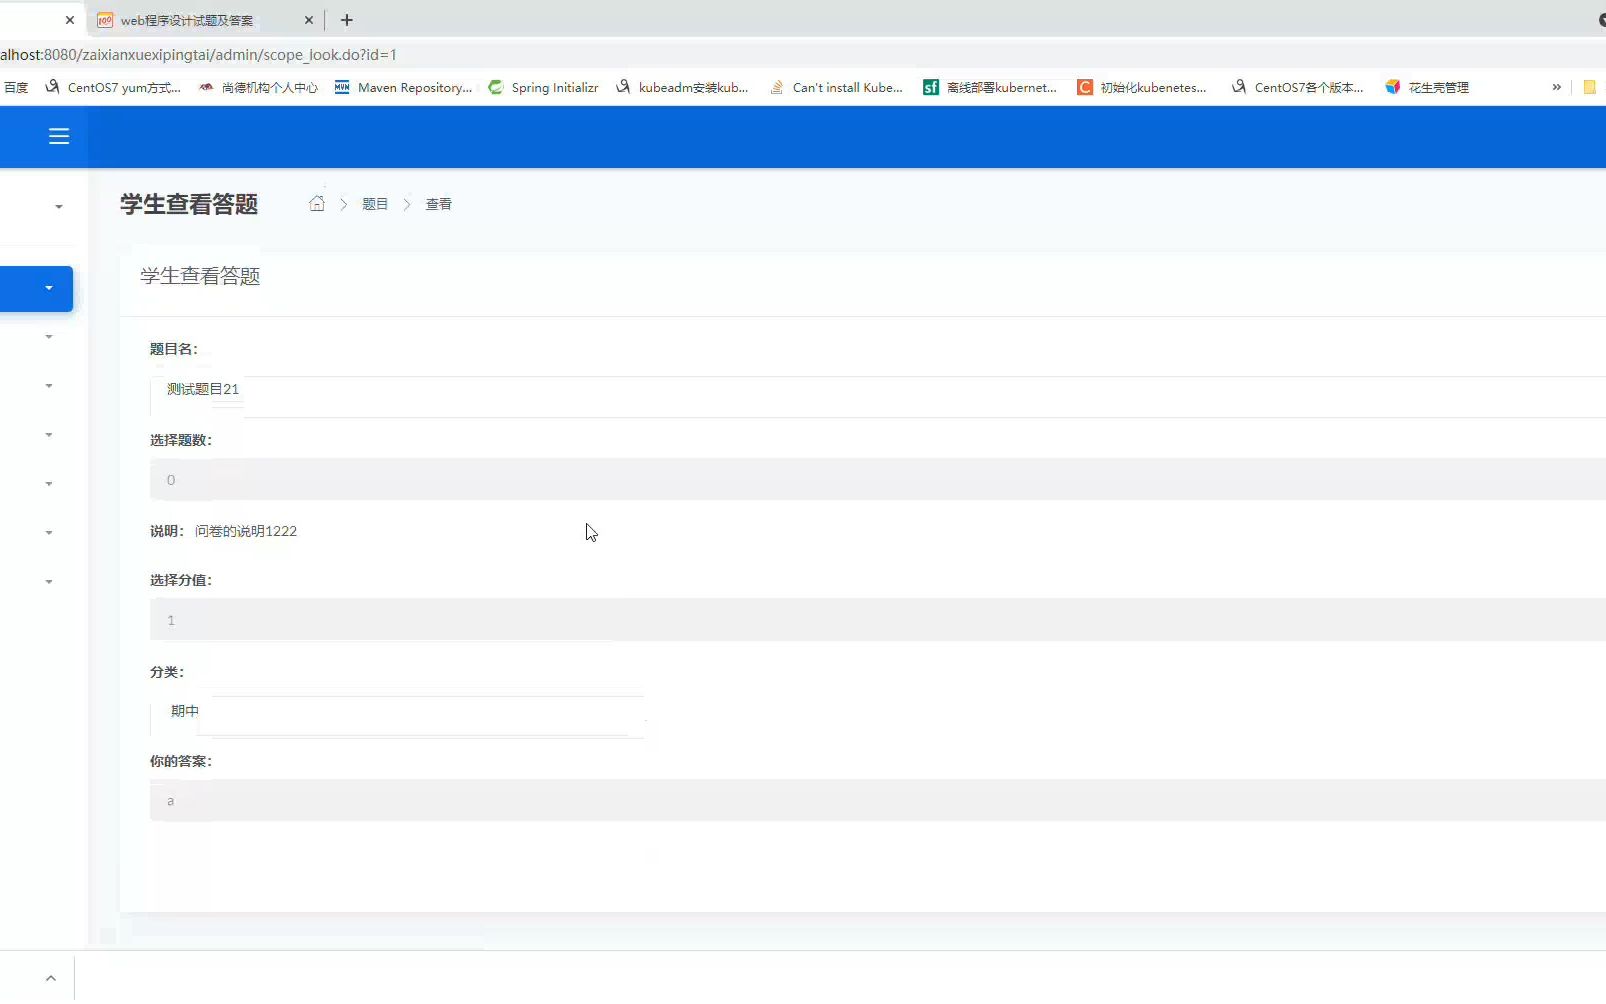
Task: Open the sidebar hamburger menu
Action: click(58, 136)
